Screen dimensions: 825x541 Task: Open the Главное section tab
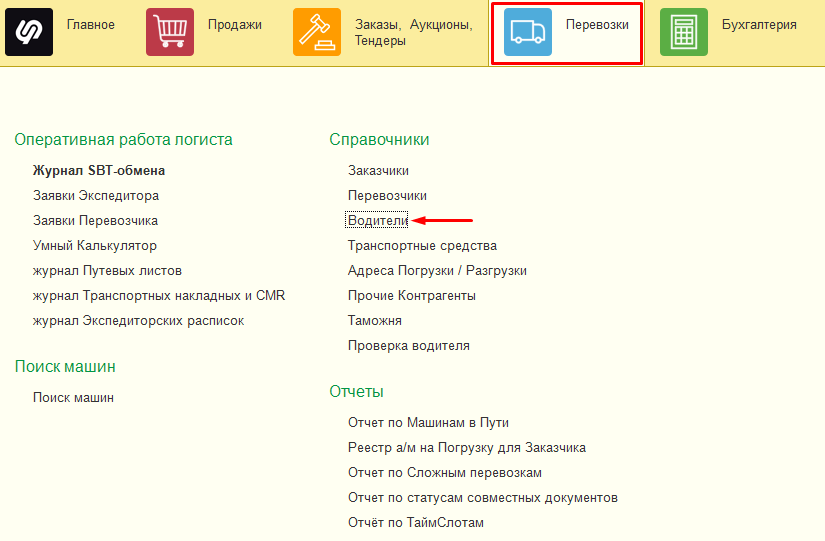[x=90, y=25]
